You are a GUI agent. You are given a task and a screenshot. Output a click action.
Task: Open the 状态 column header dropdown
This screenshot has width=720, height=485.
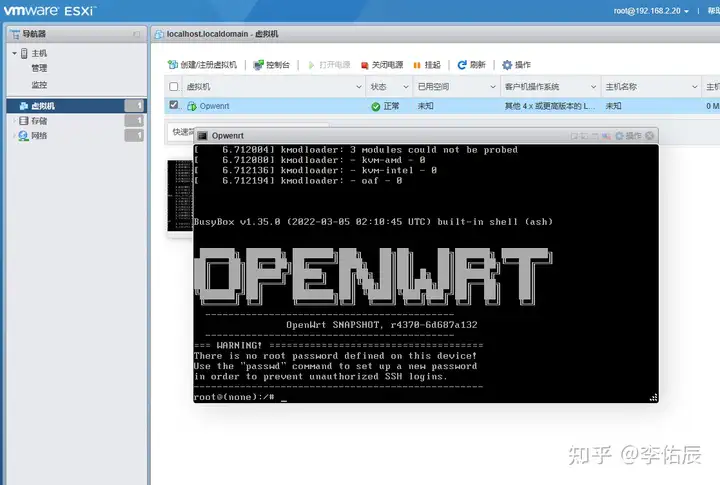click(x=406, y=87)
